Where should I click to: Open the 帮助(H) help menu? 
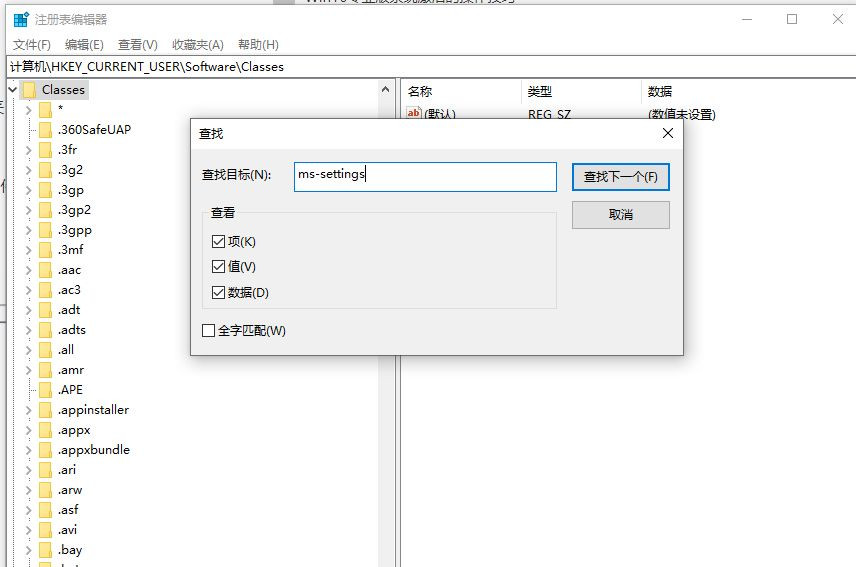point(258,45)
